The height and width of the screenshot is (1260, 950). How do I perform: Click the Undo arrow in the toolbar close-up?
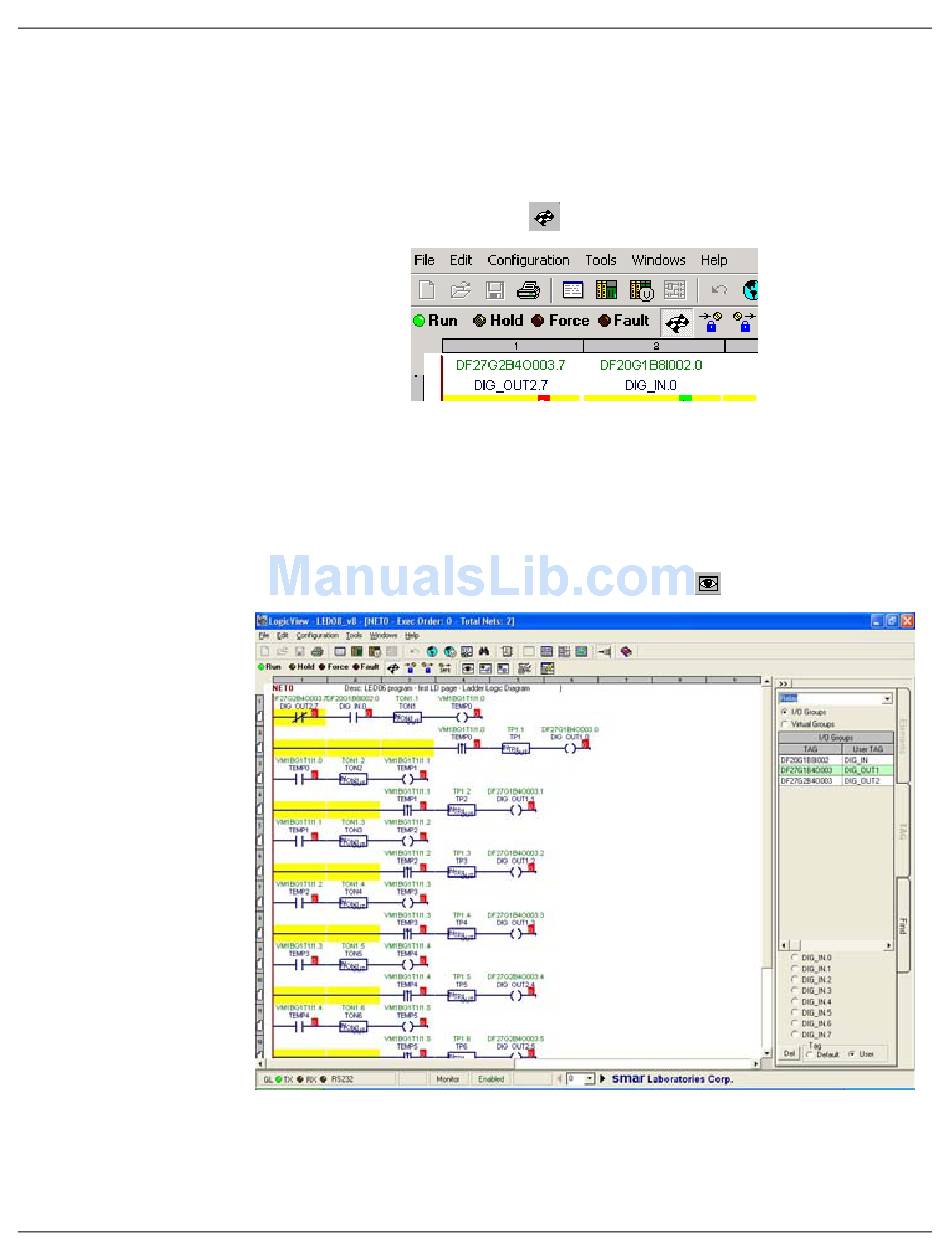(719, 291)
